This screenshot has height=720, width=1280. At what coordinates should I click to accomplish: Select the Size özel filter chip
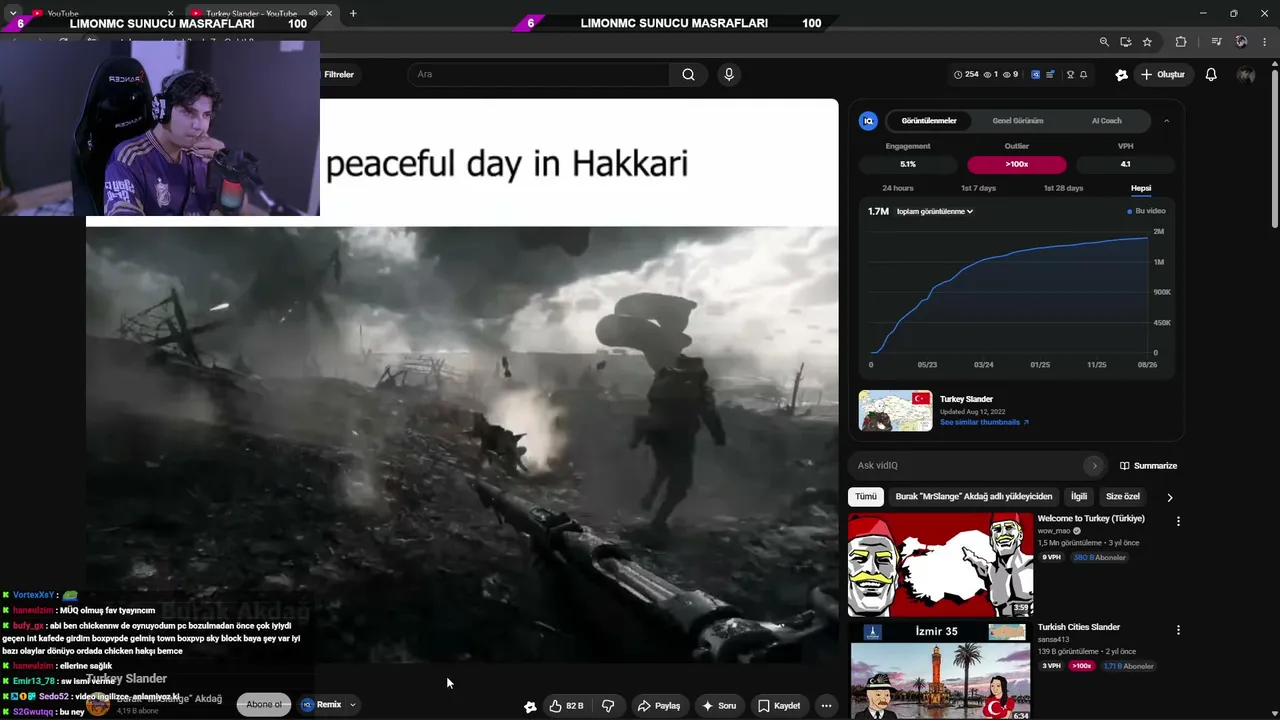click(x=1122, y=496)
